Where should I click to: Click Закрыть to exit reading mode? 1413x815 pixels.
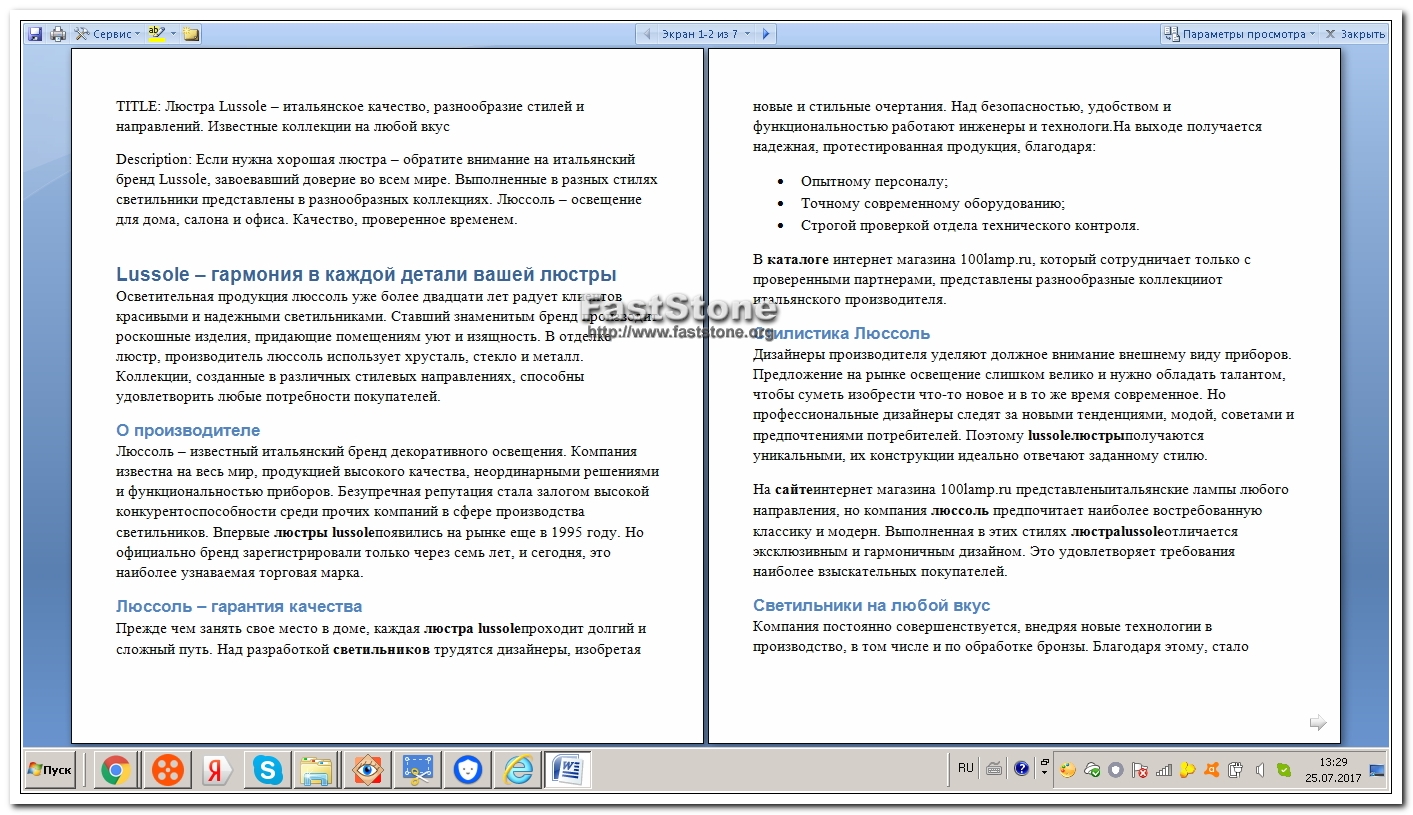(x=1355, y=34)
